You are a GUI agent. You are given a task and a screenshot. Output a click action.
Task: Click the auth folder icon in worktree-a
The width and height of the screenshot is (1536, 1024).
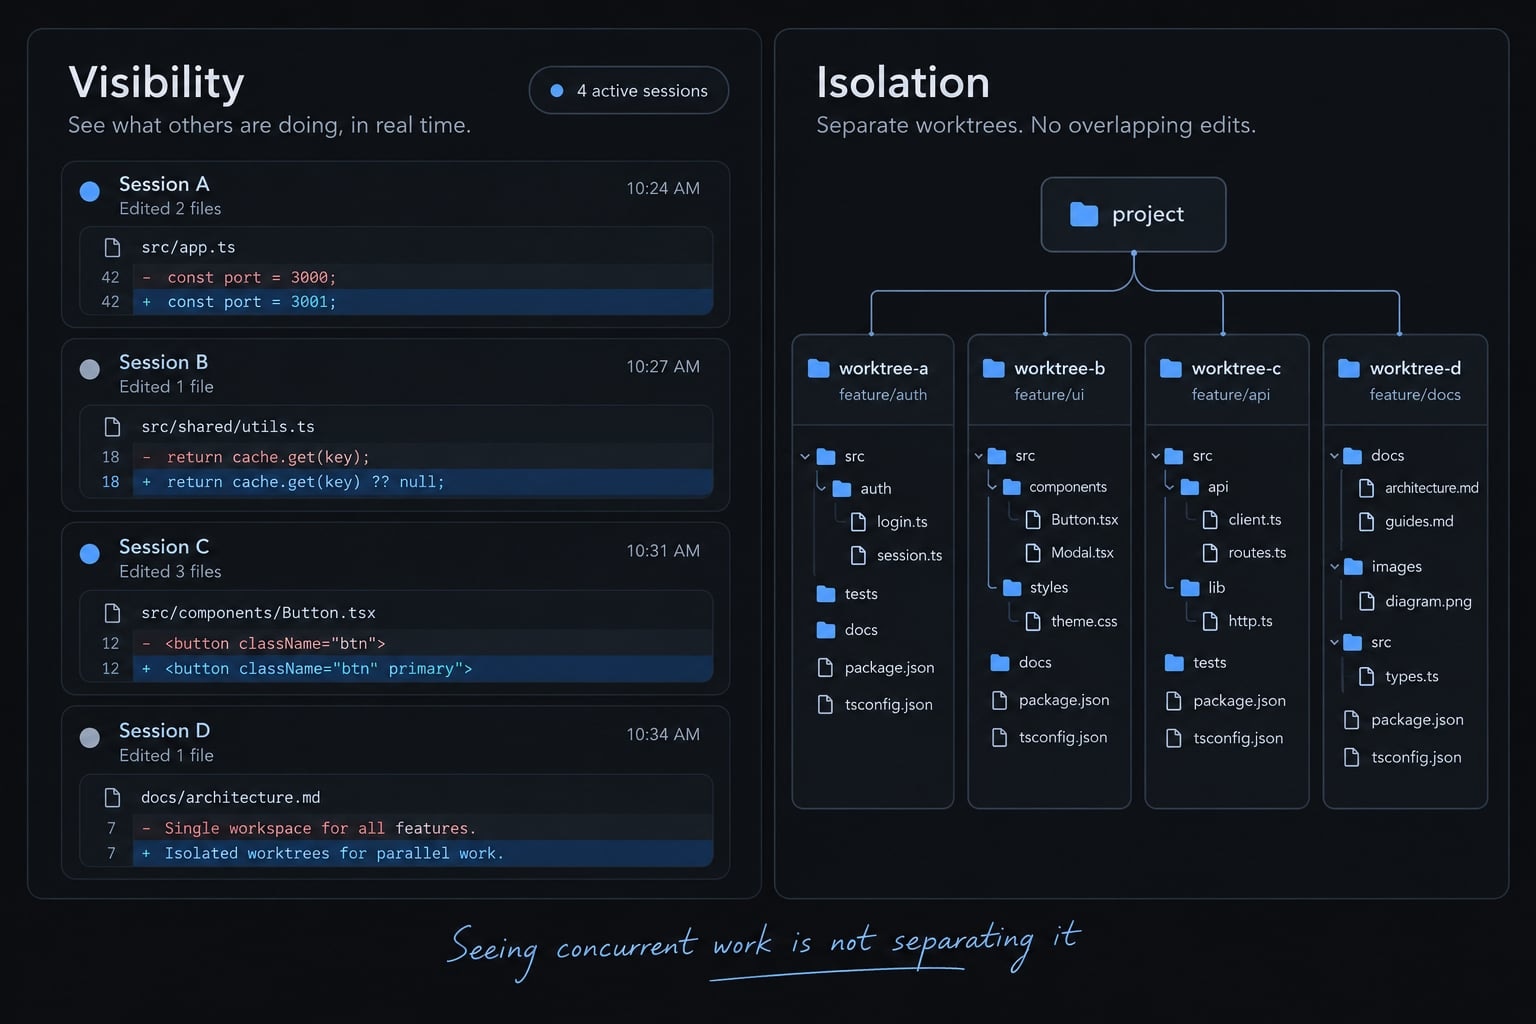(x=842, y=488)
